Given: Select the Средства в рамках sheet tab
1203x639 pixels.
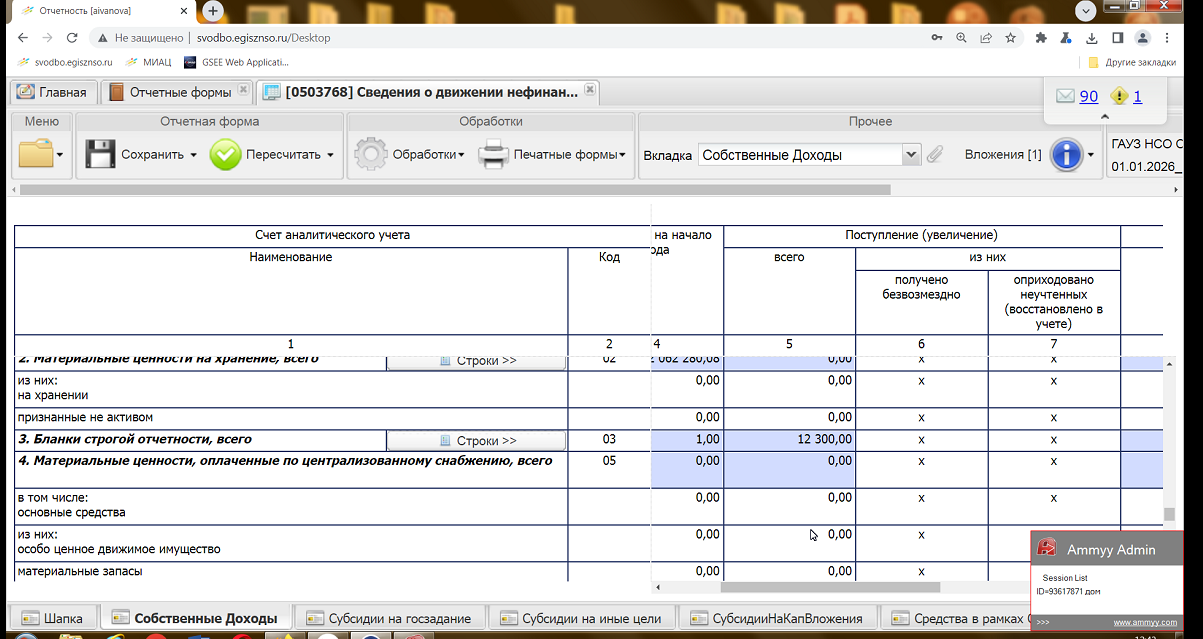Looking at the screenshot, I should click(955, 618).
